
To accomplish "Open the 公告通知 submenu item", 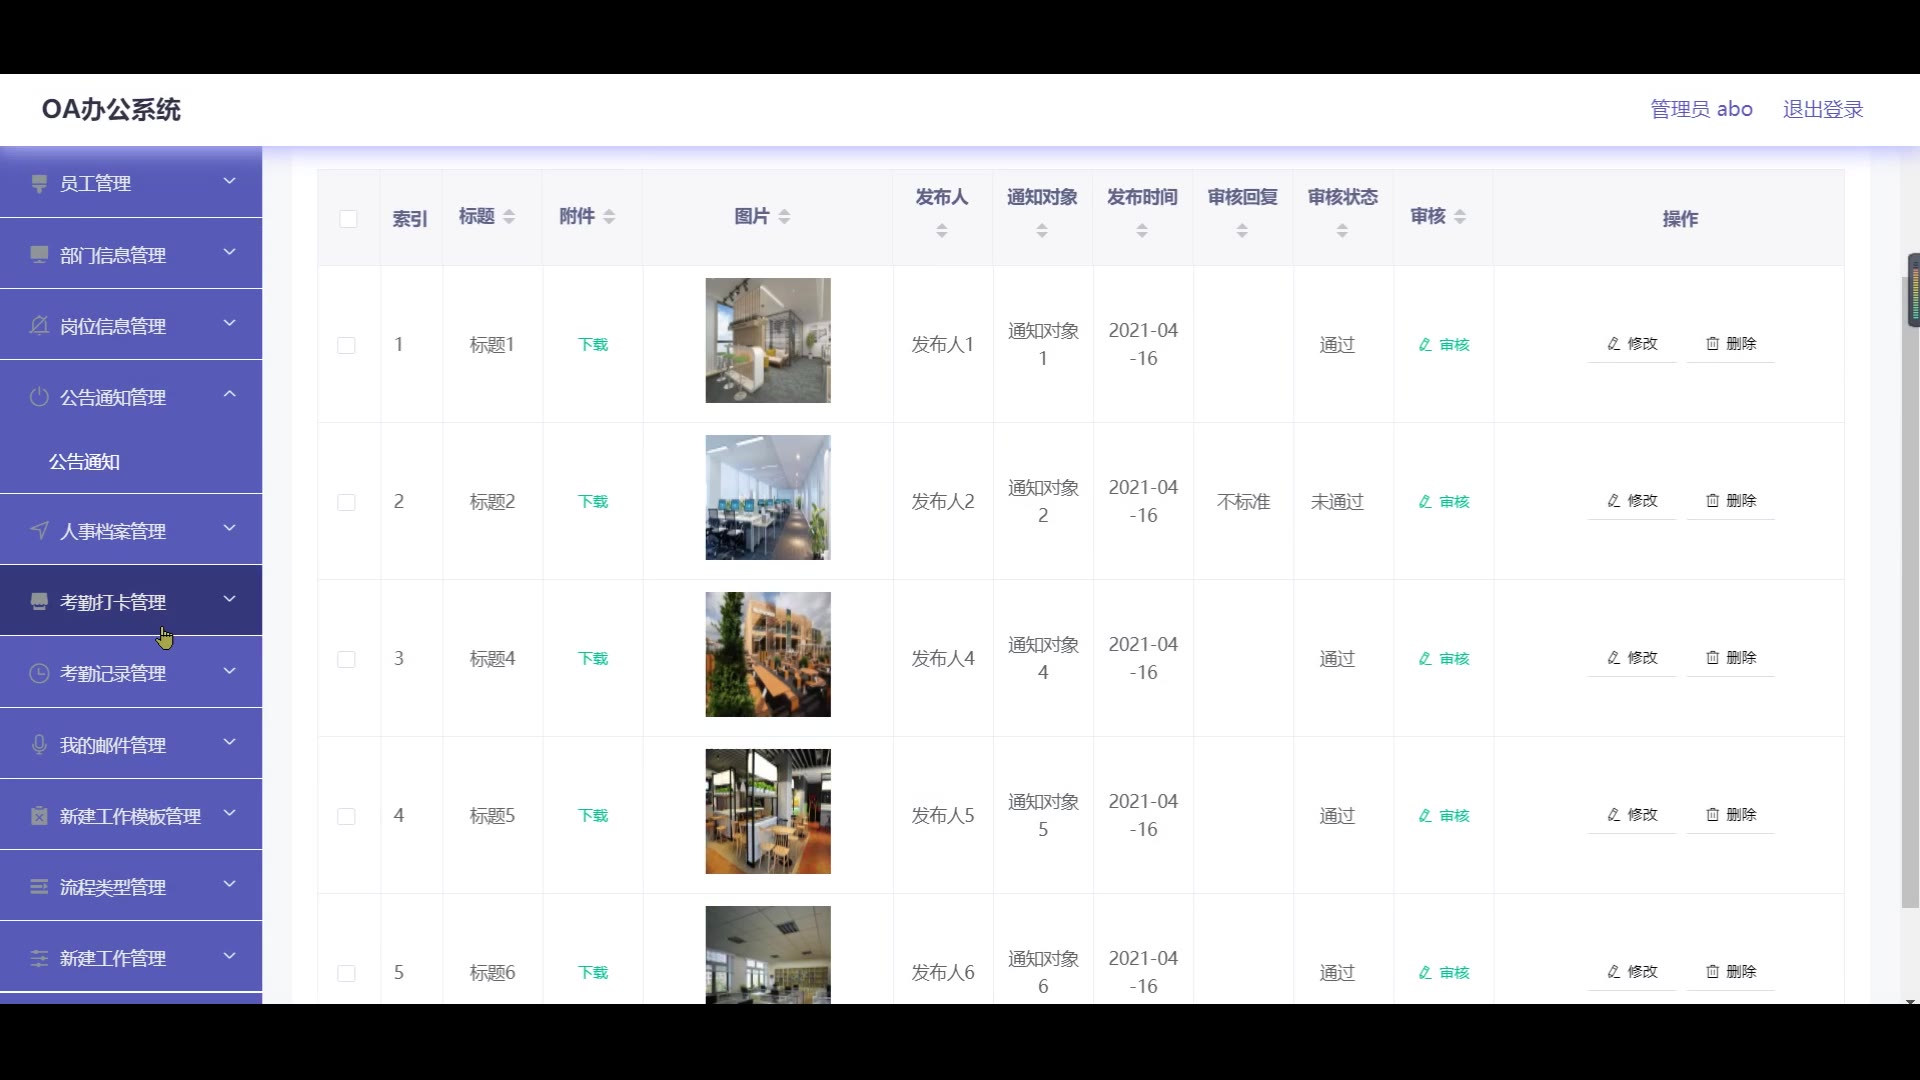I will coord(85,462).
